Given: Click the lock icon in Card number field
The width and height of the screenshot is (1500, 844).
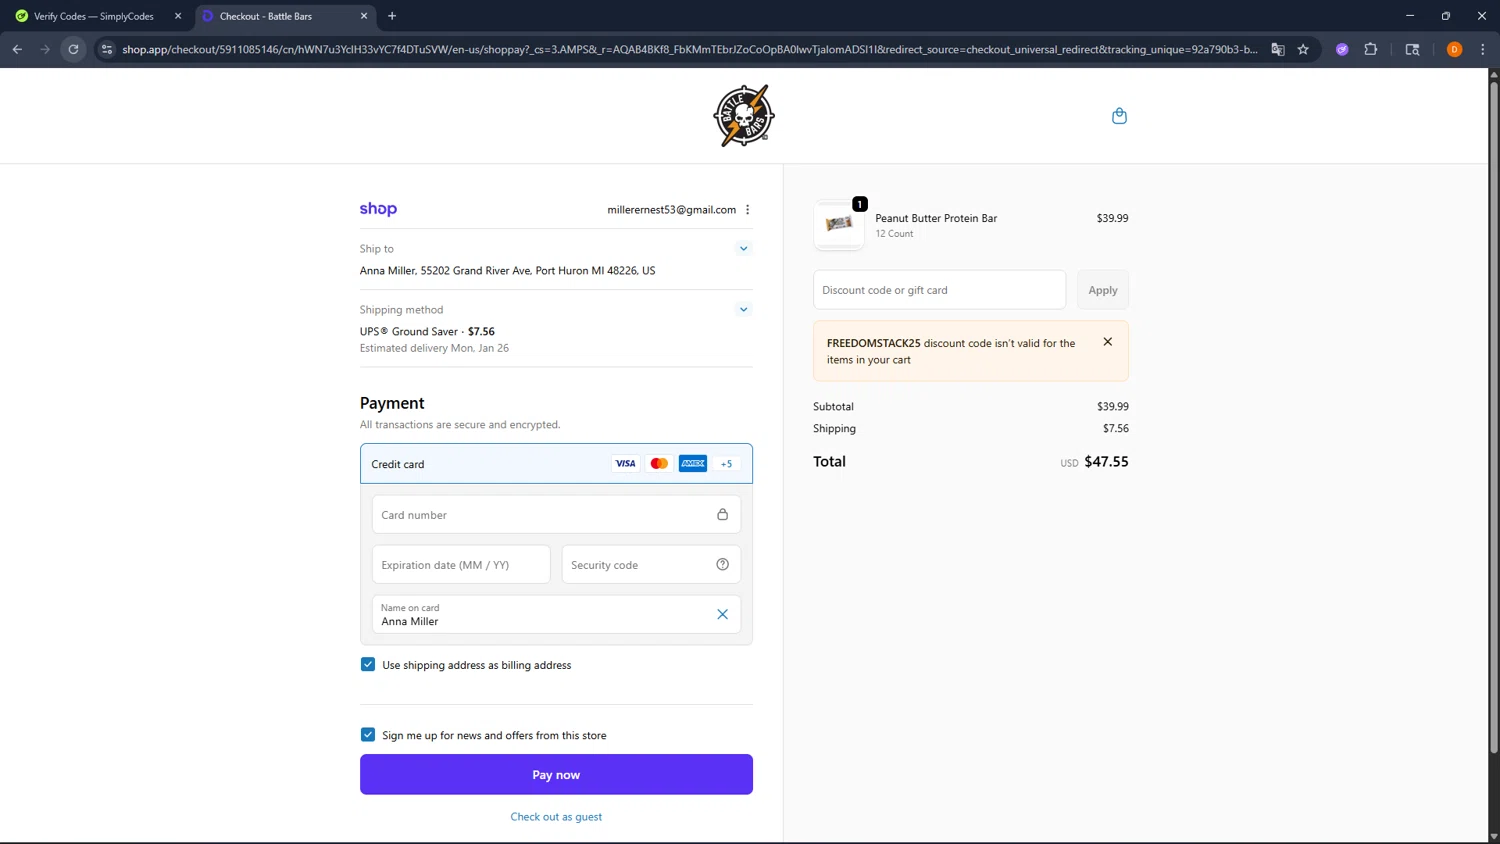Looking at the screenshot, I should click(722, 515).
